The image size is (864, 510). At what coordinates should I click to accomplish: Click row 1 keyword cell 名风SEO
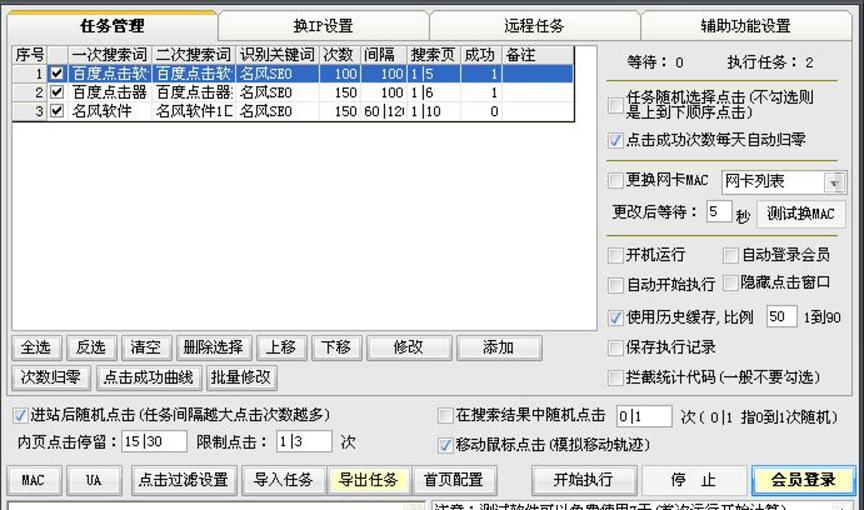[277, 74]
